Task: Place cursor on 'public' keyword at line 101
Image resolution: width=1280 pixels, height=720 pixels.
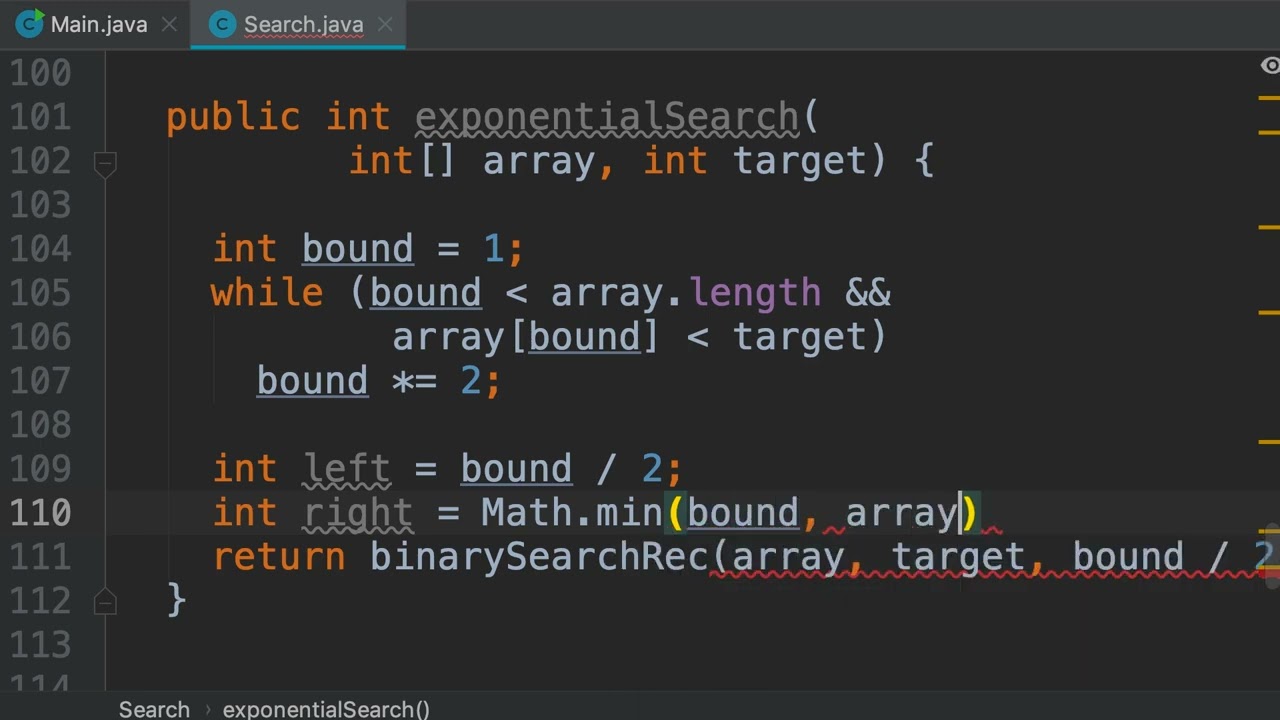Action: [x=233, y=118]
